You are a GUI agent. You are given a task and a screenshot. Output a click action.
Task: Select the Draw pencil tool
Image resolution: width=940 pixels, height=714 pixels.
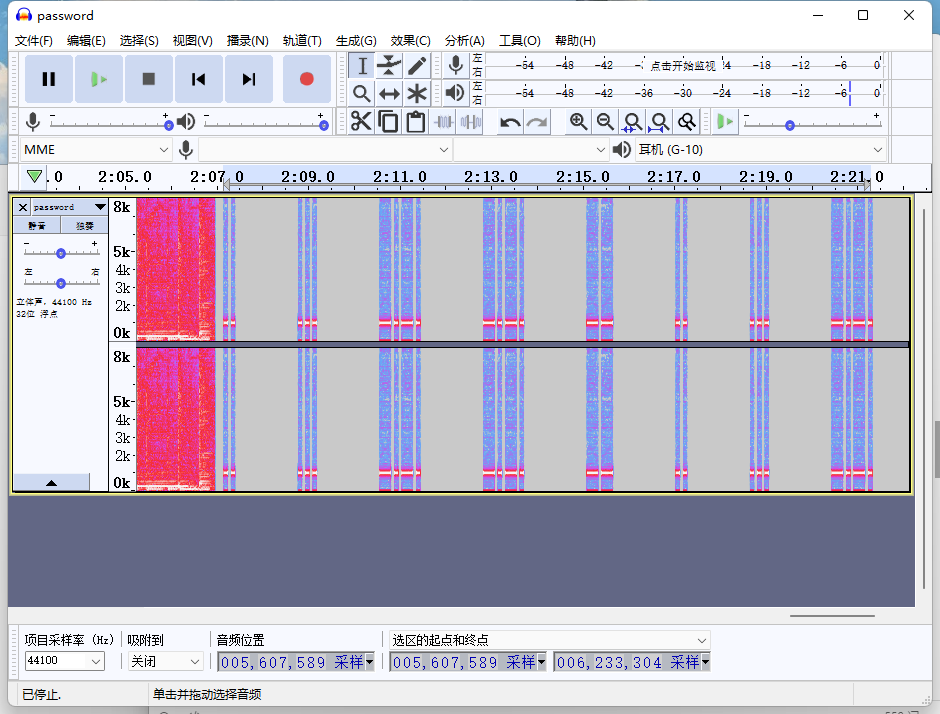[x=417, y=65]
